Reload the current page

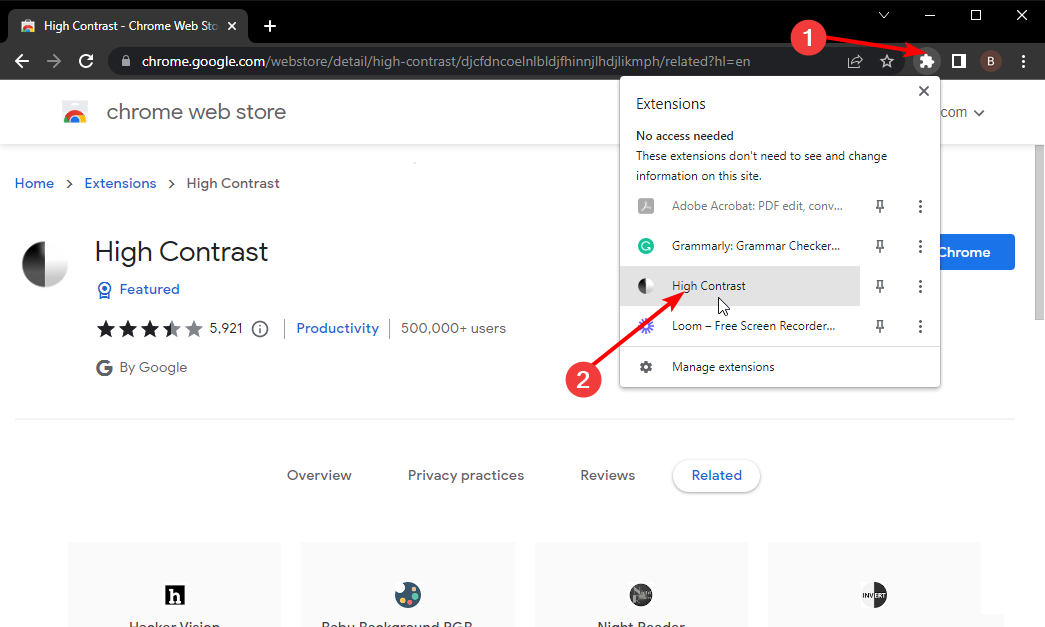click(86, 61)
